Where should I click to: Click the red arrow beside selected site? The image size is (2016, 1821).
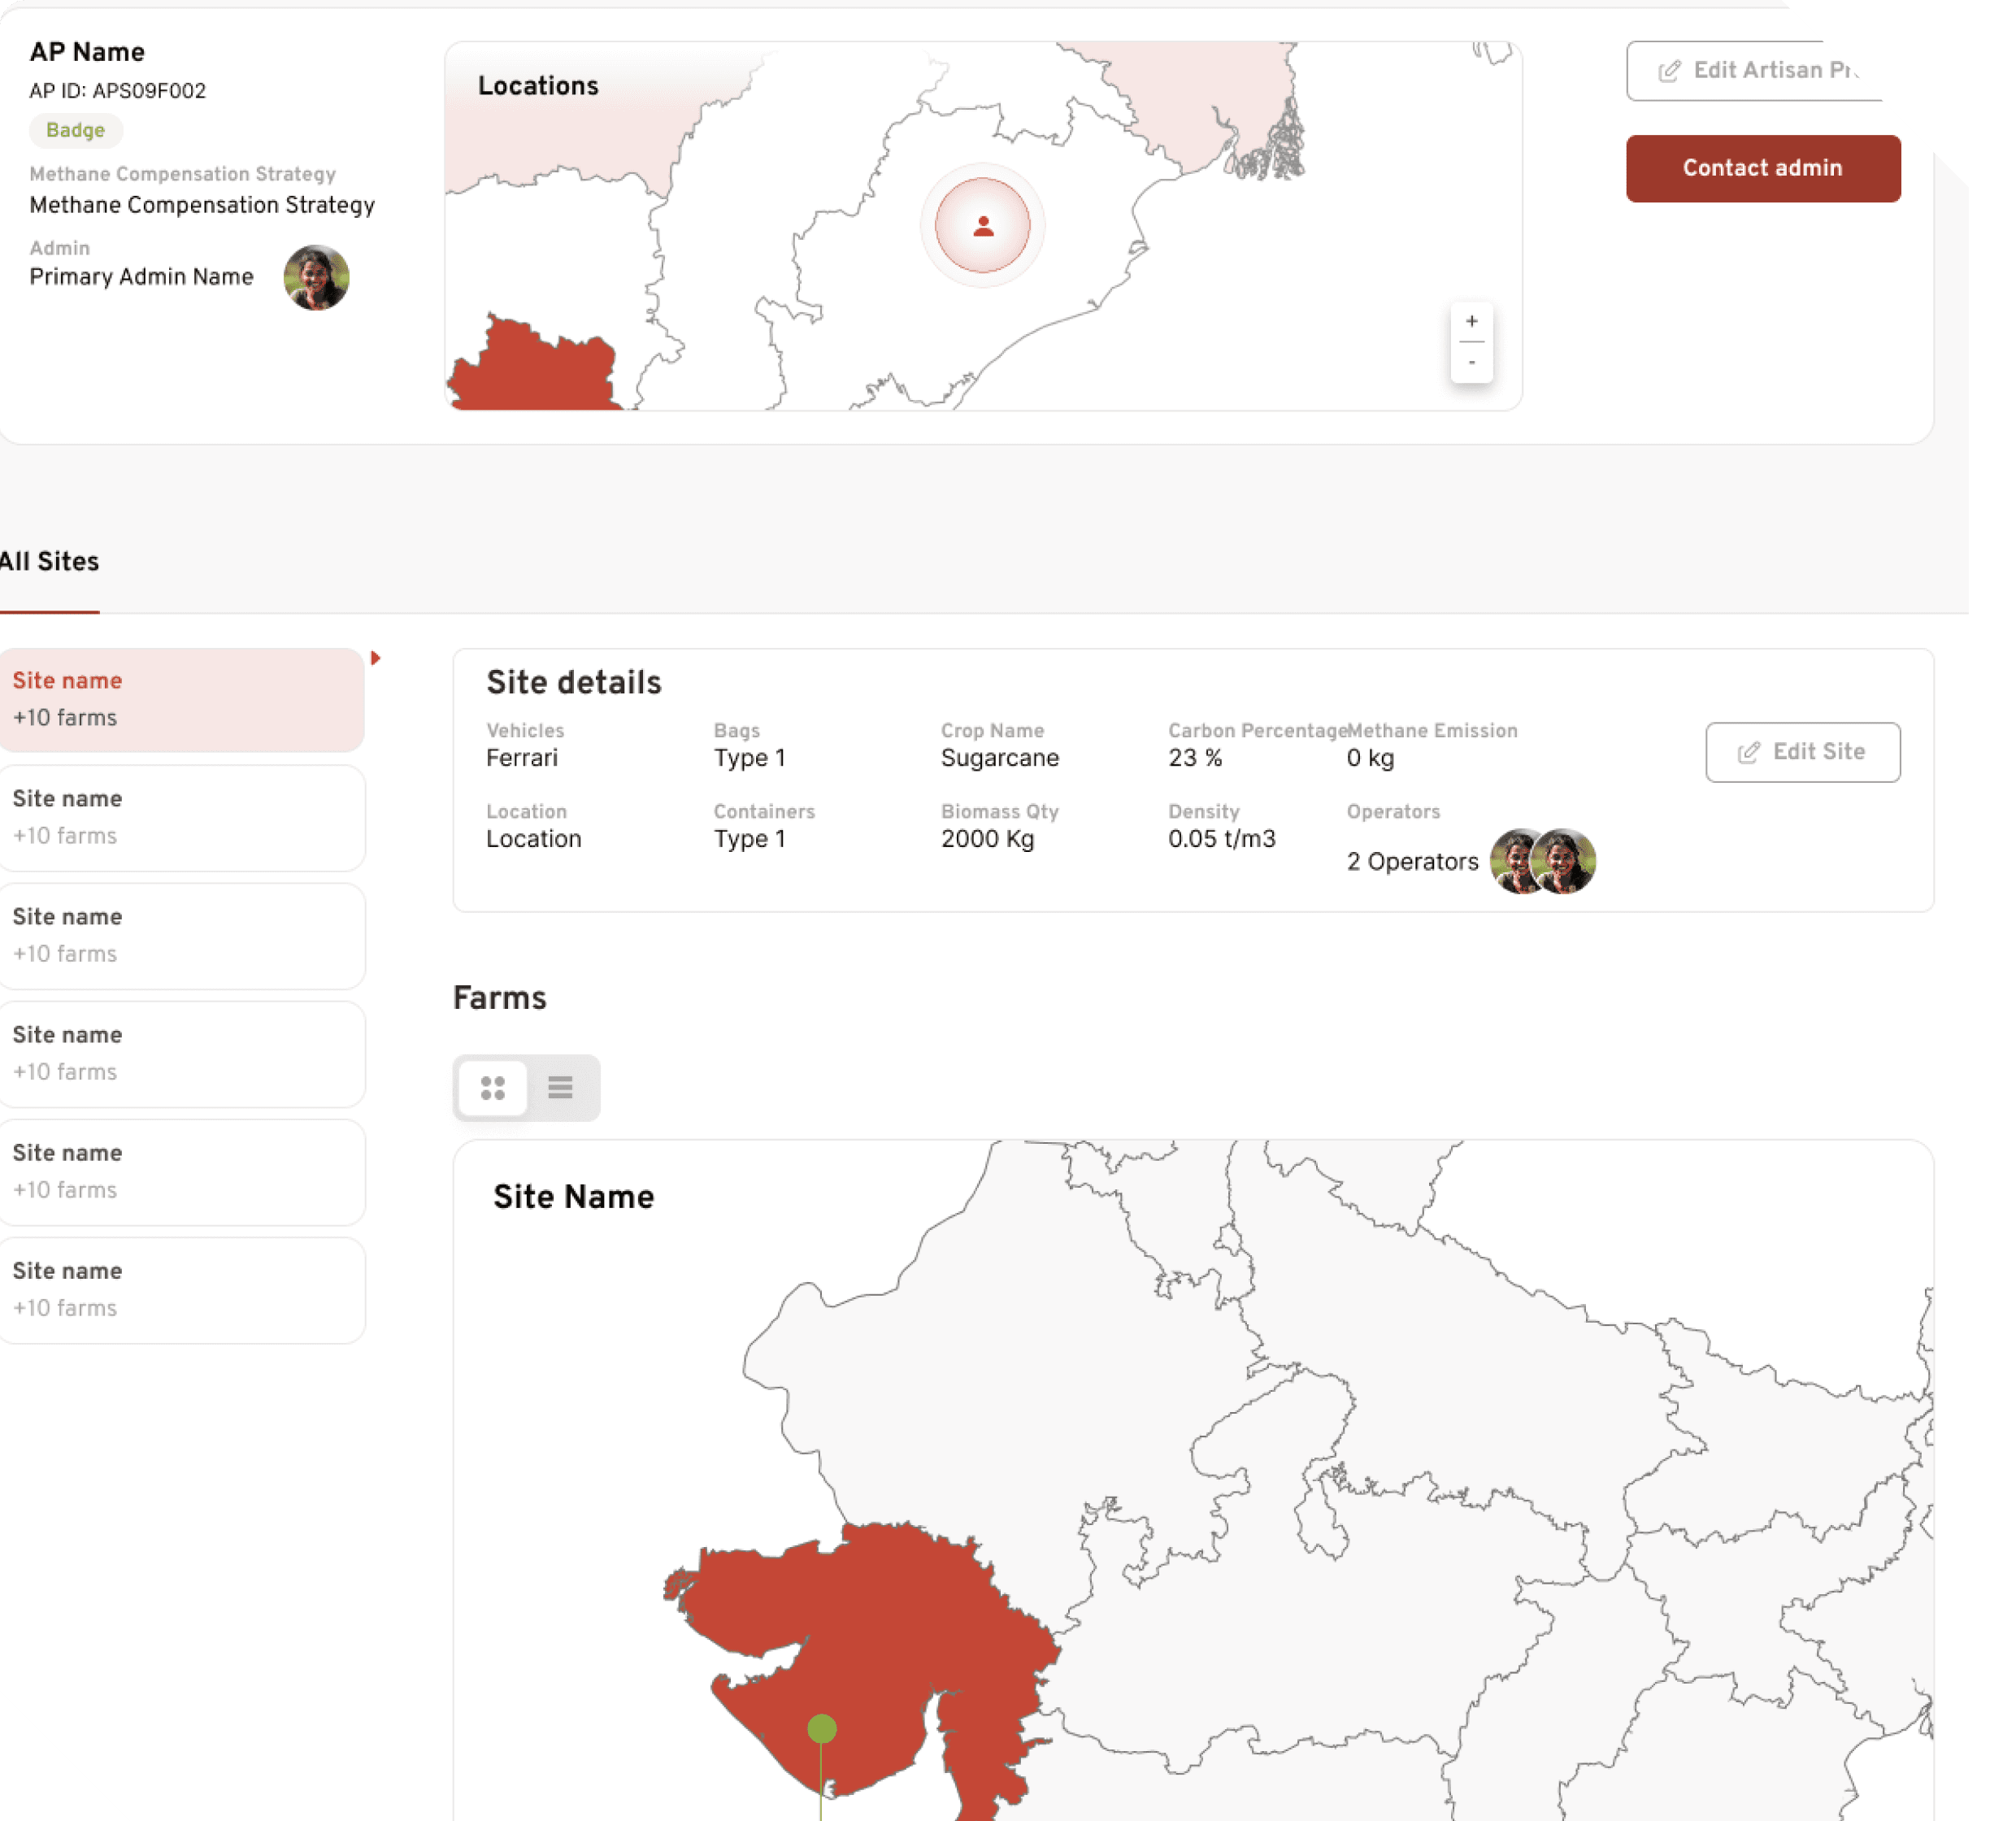click(x=375, y=658)
